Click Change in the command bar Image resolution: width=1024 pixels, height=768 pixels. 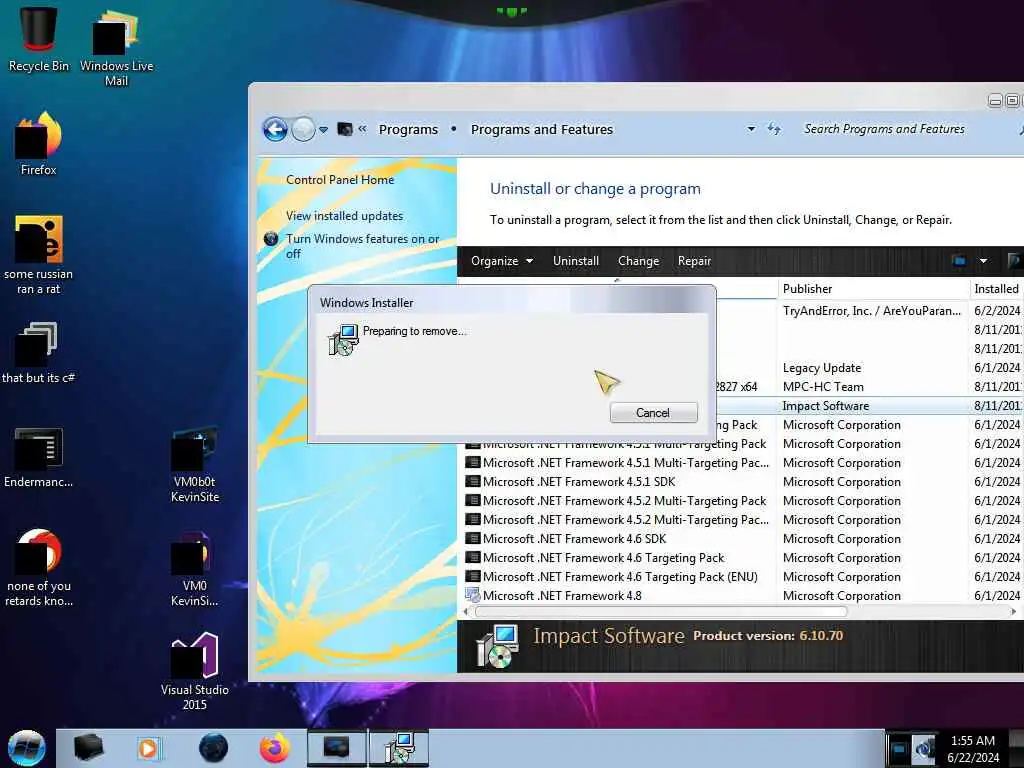pyautogui.click(x=638, y=261)
